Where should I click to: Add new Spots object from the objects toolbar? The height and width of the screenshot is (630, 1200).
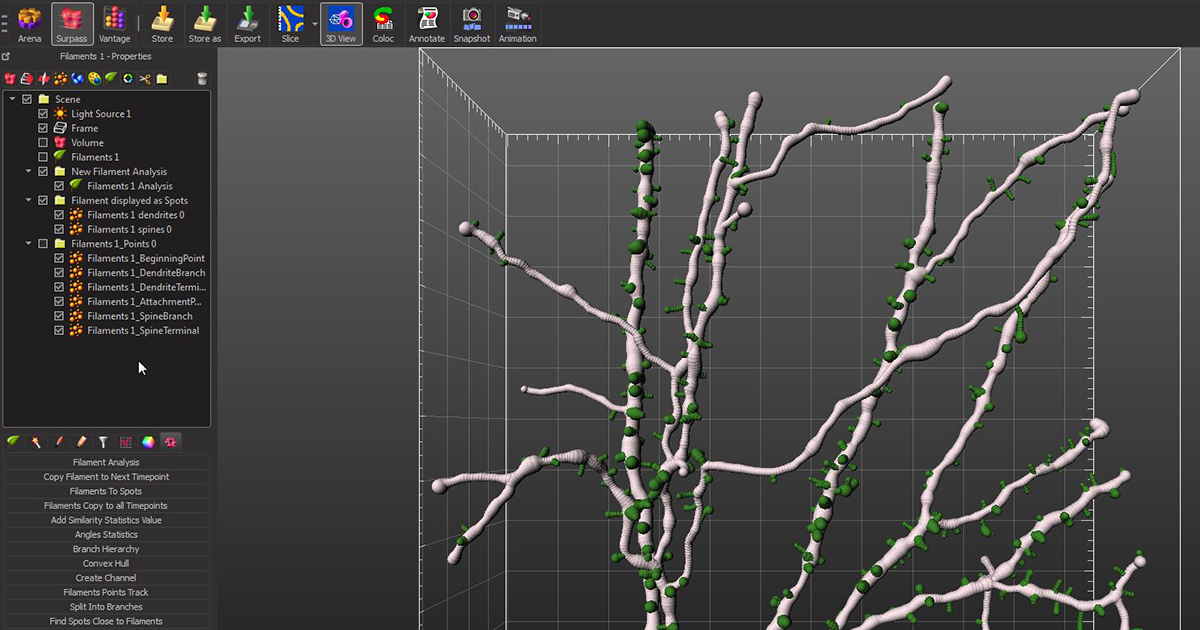[x=61, y=78]
